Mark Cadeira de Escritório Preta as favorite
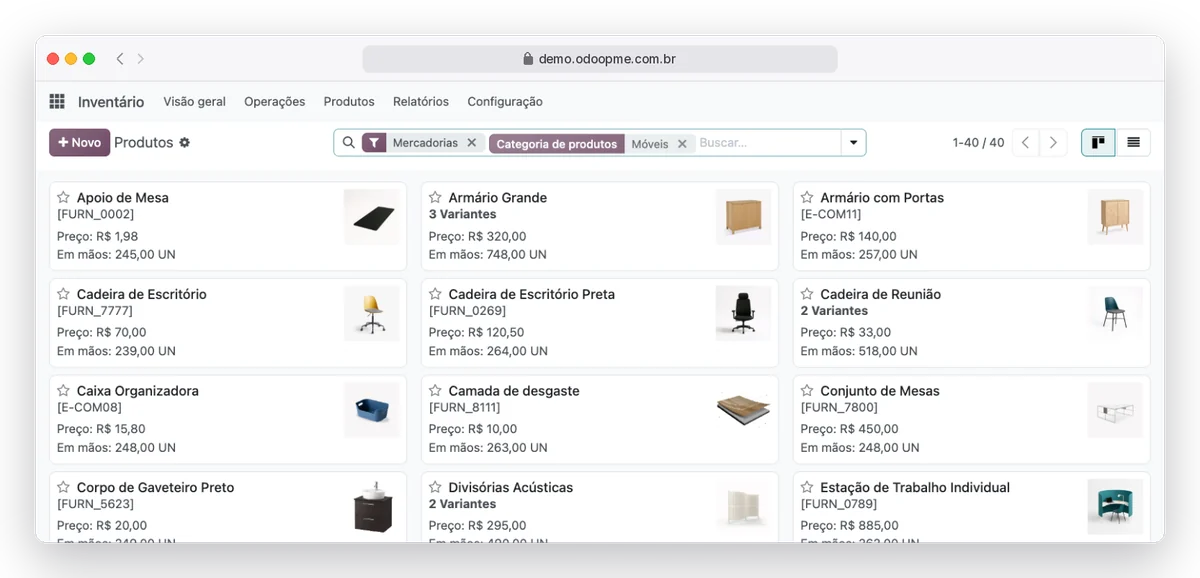Image resolution: width=1200 pixels, height=578 pixels. (435, 294)
